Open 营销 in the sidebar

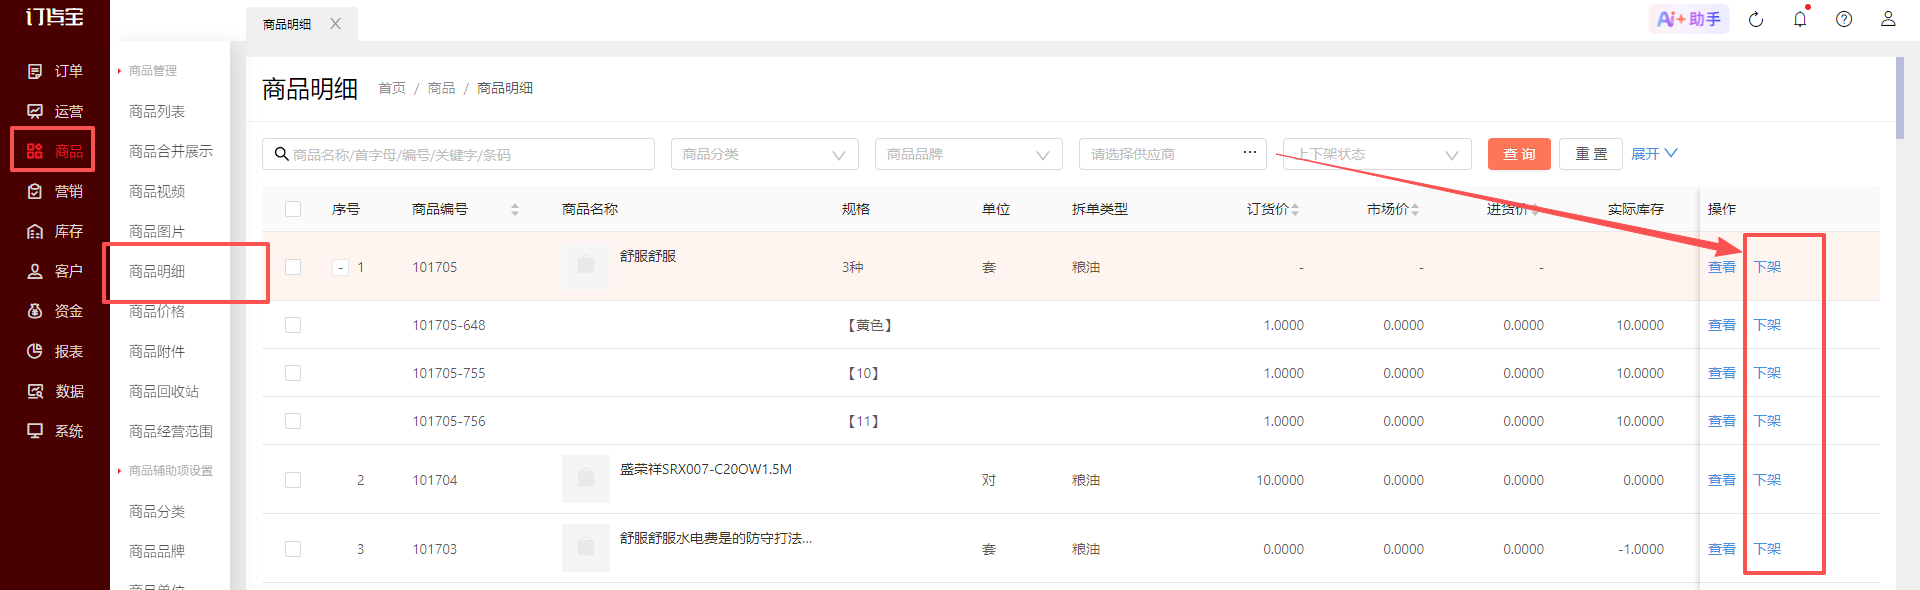(x=55, y=191)
